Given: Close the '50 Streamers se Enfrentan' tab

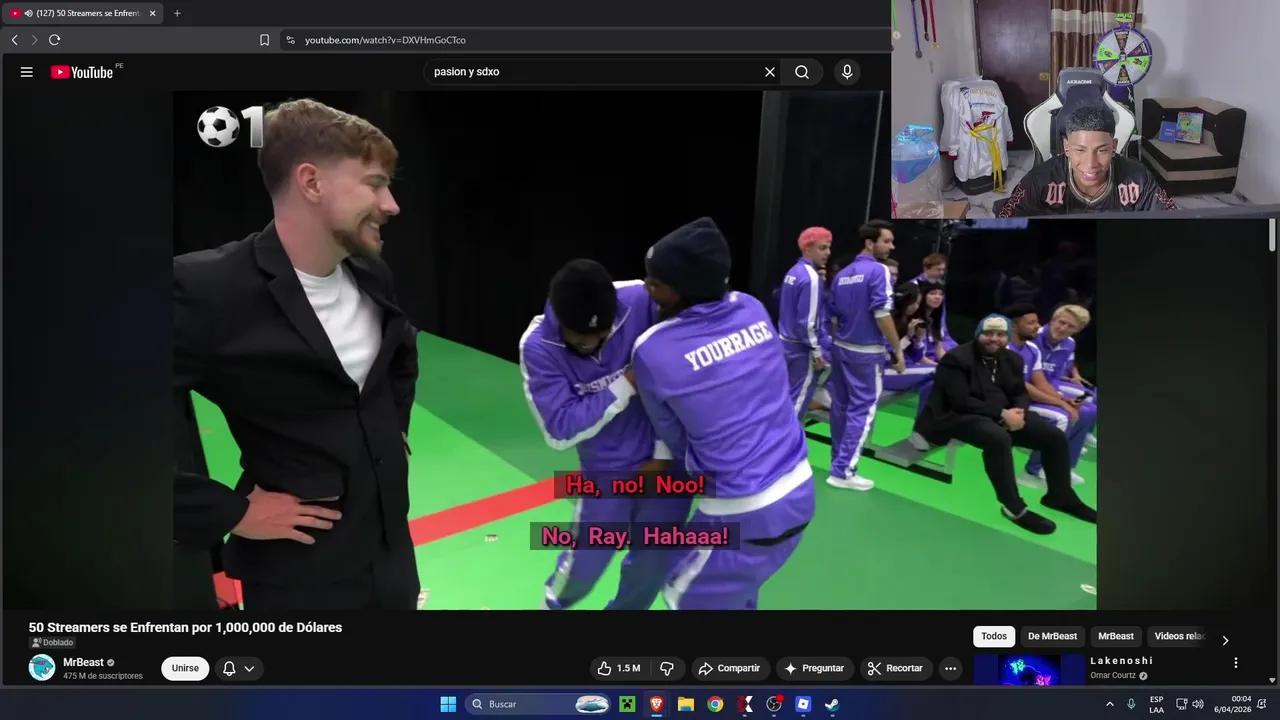Looking at the screenshot, I should point(152,13).
